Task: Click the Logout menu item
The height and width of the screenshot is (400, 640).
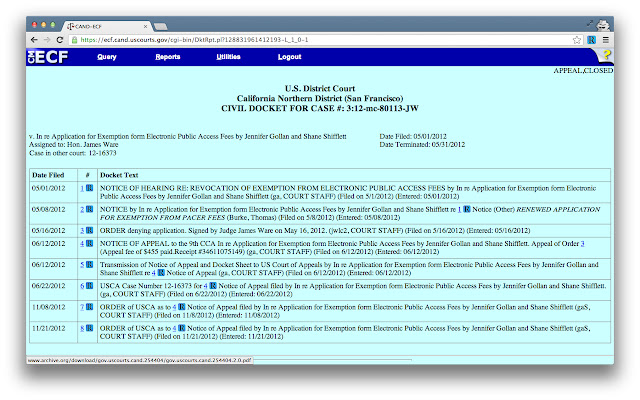Action: pos(289,57)
